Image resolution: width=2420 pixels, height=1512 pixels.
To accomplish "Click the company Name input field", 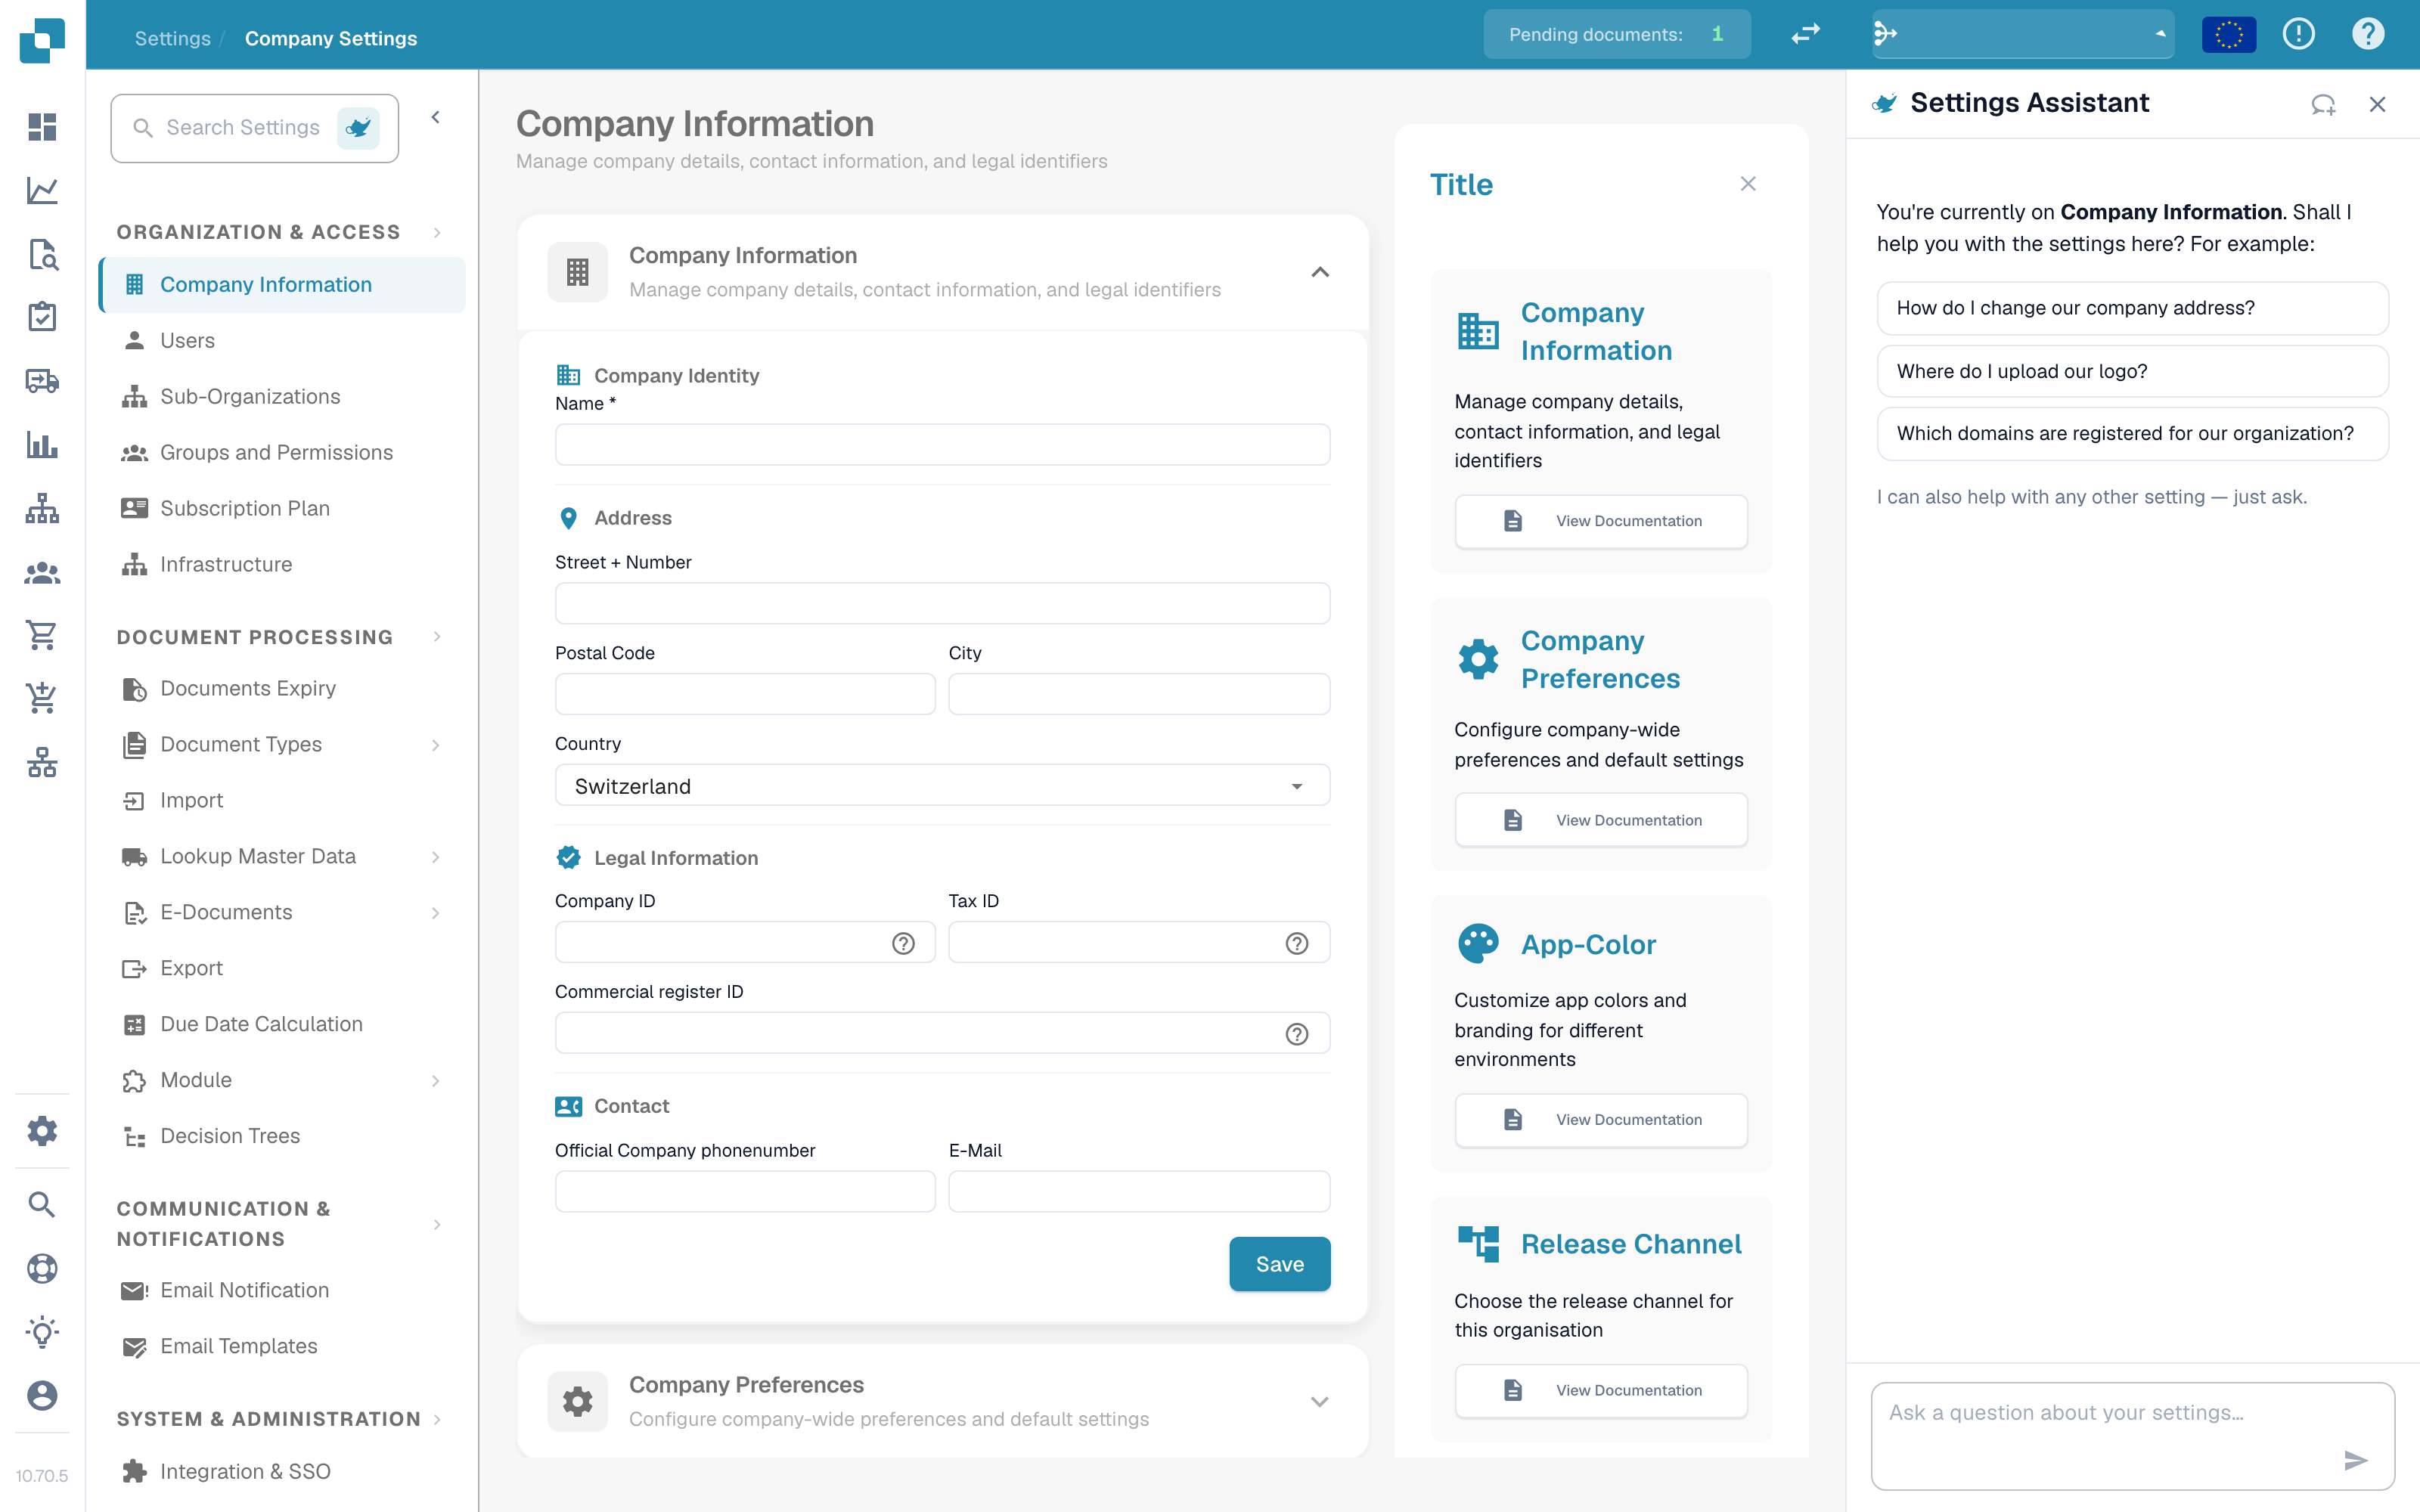I will pos(942,444).
